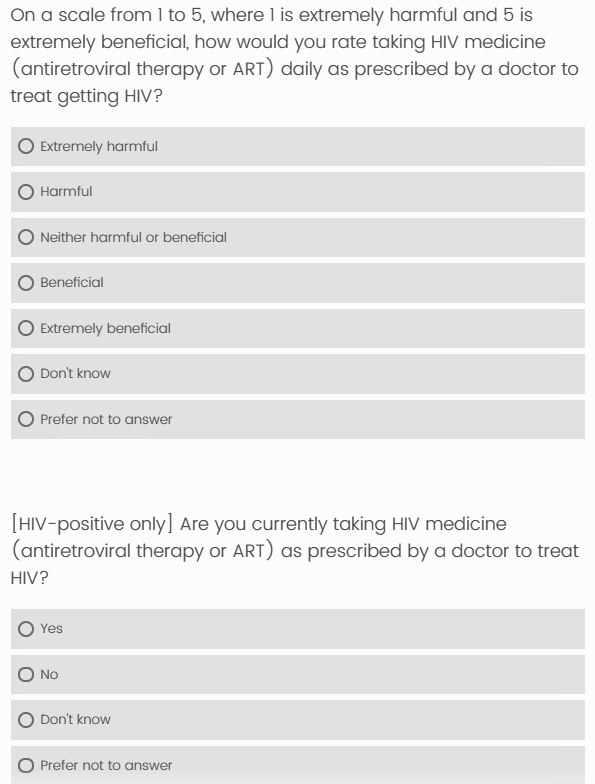595x784 pixels.
Task: Click the Yes answer row
Action: point(298,629)
